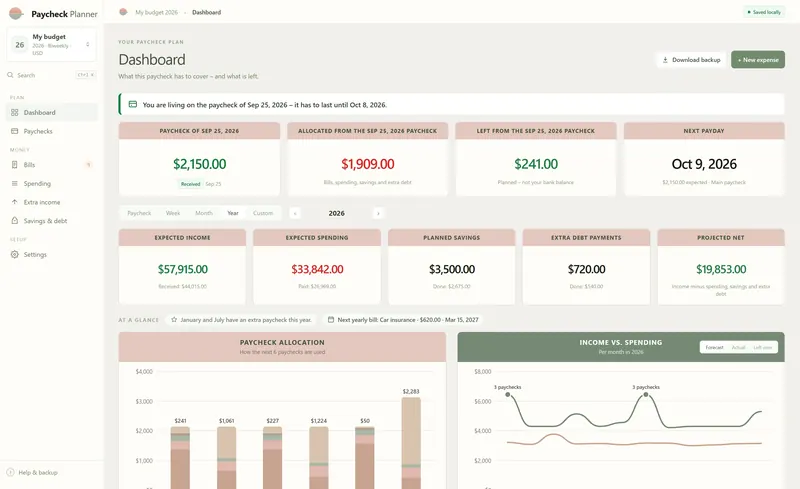Viewport: 800px width, 489px height.
Task: Click the 2026 year label
Action: pos(336,213)
